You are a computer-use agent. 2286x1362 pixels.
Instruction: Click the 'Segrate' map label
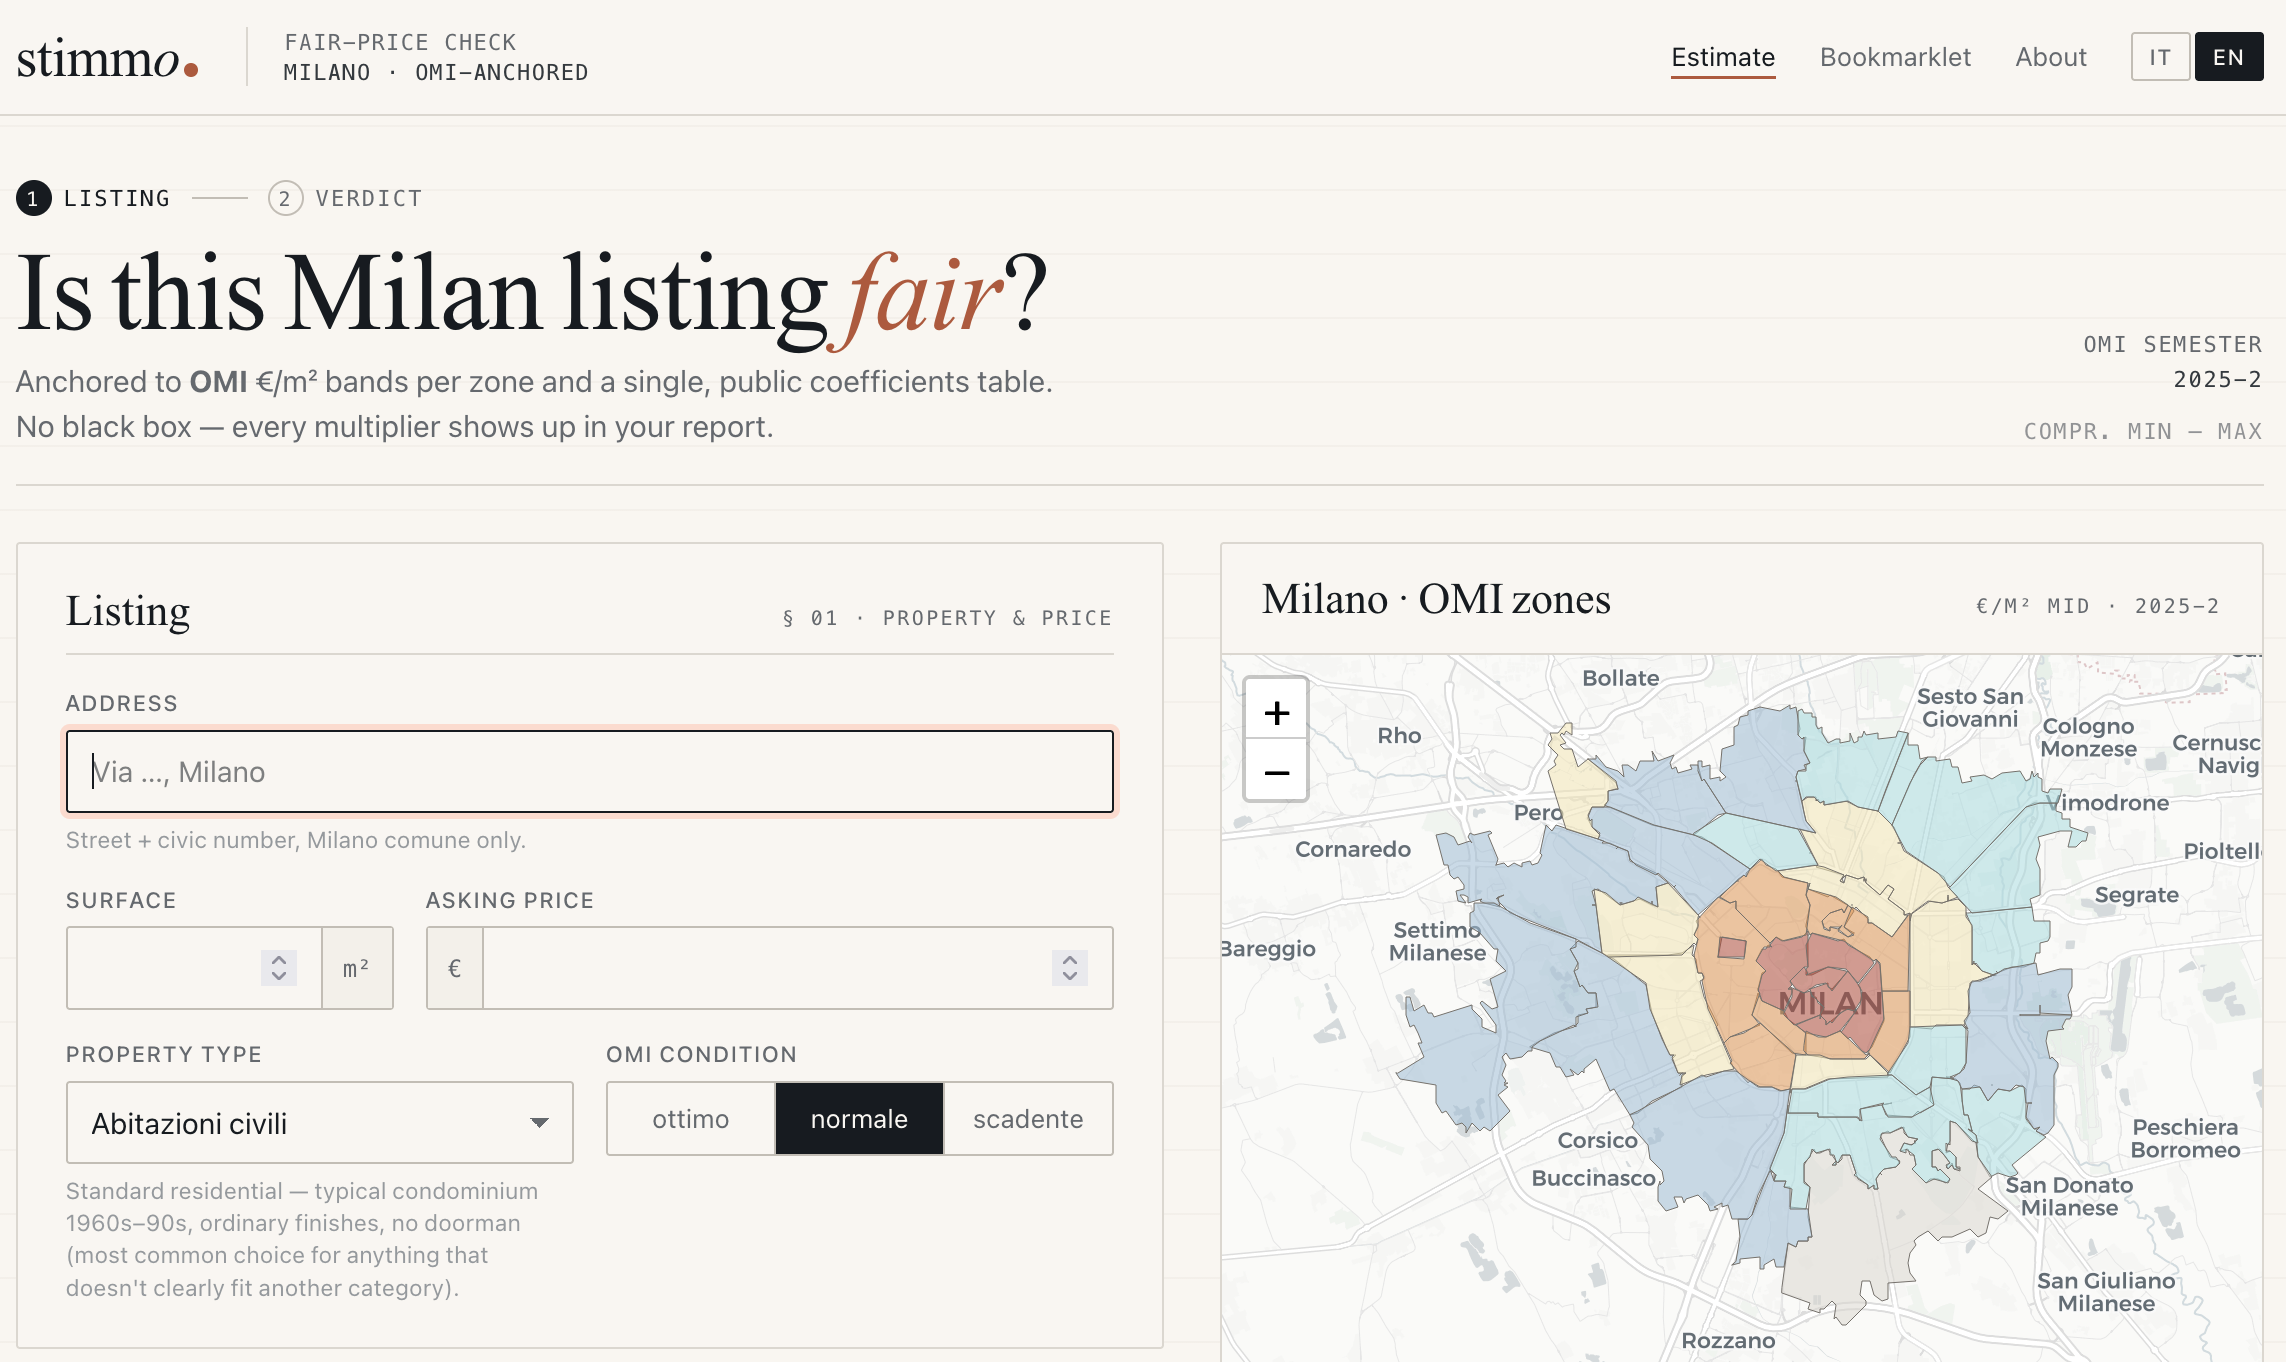pos(2137,895)
